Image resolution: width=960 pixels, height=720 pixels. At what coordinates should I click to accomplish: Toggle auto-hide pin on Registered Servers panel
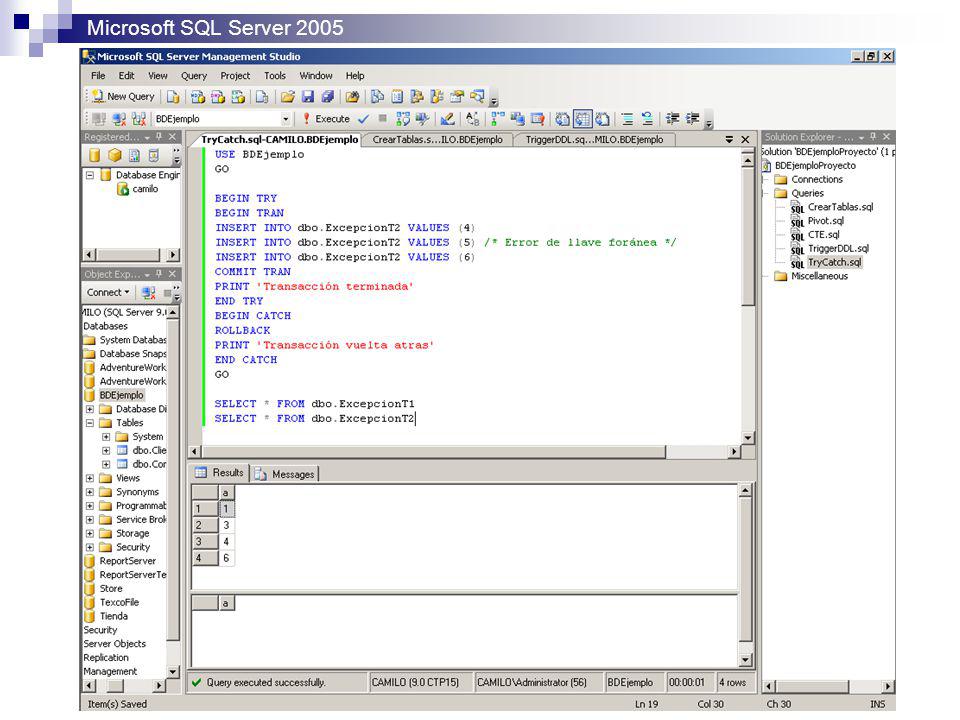click(x=159, y=137)
